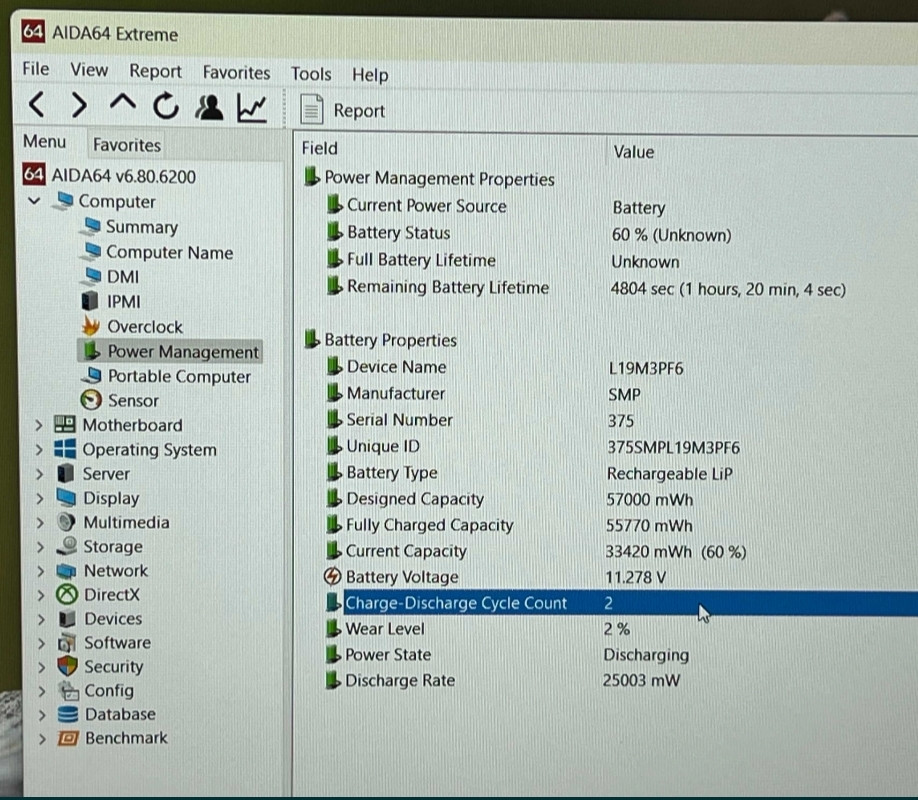Click the Refresh toolbar icon
Image resolution: width=918 pixels, height=800 pixels.
166,106
